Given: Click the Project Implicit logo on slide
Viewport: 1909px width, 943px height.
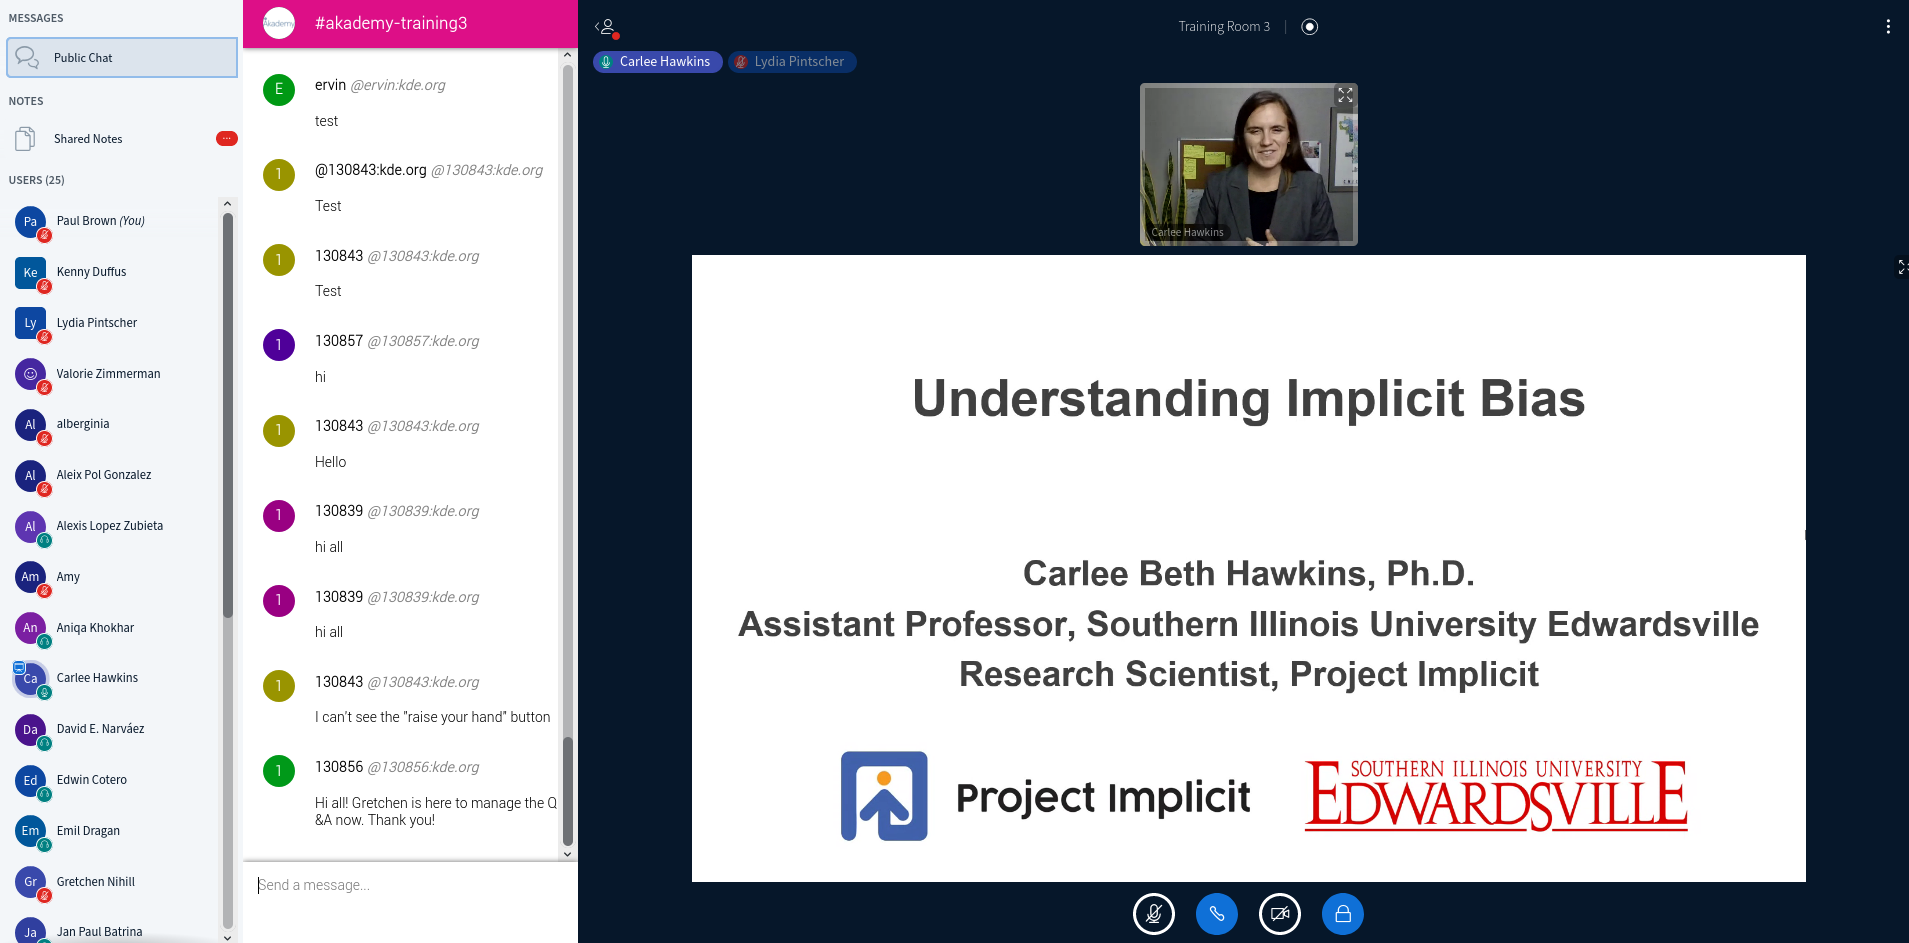Looking at the screenshot, I should 1045,797.
